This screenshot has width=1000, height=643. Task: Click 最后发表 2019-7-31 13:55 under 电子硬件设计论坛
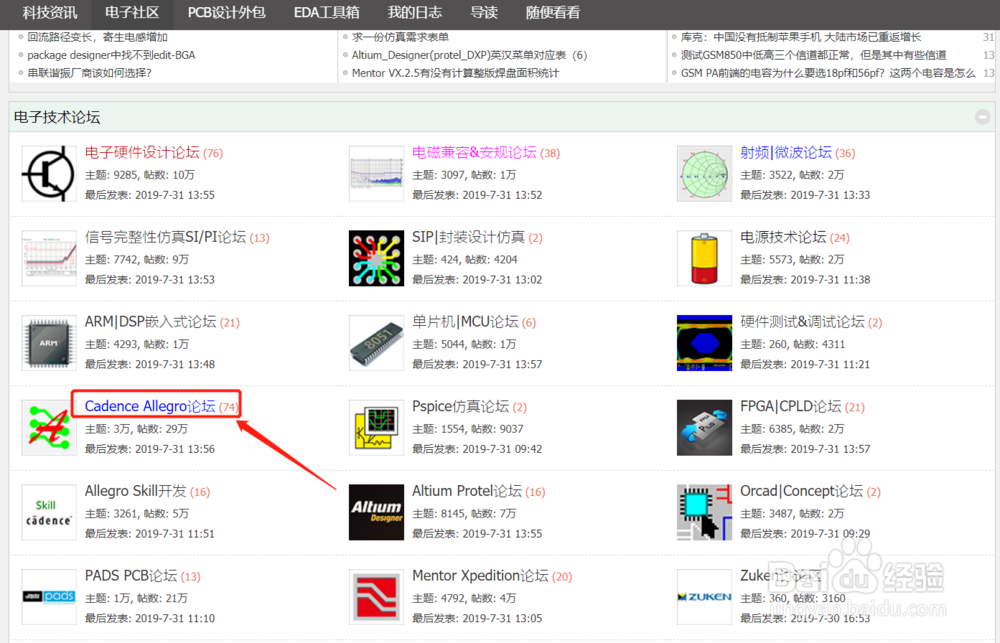click(150, 195)
